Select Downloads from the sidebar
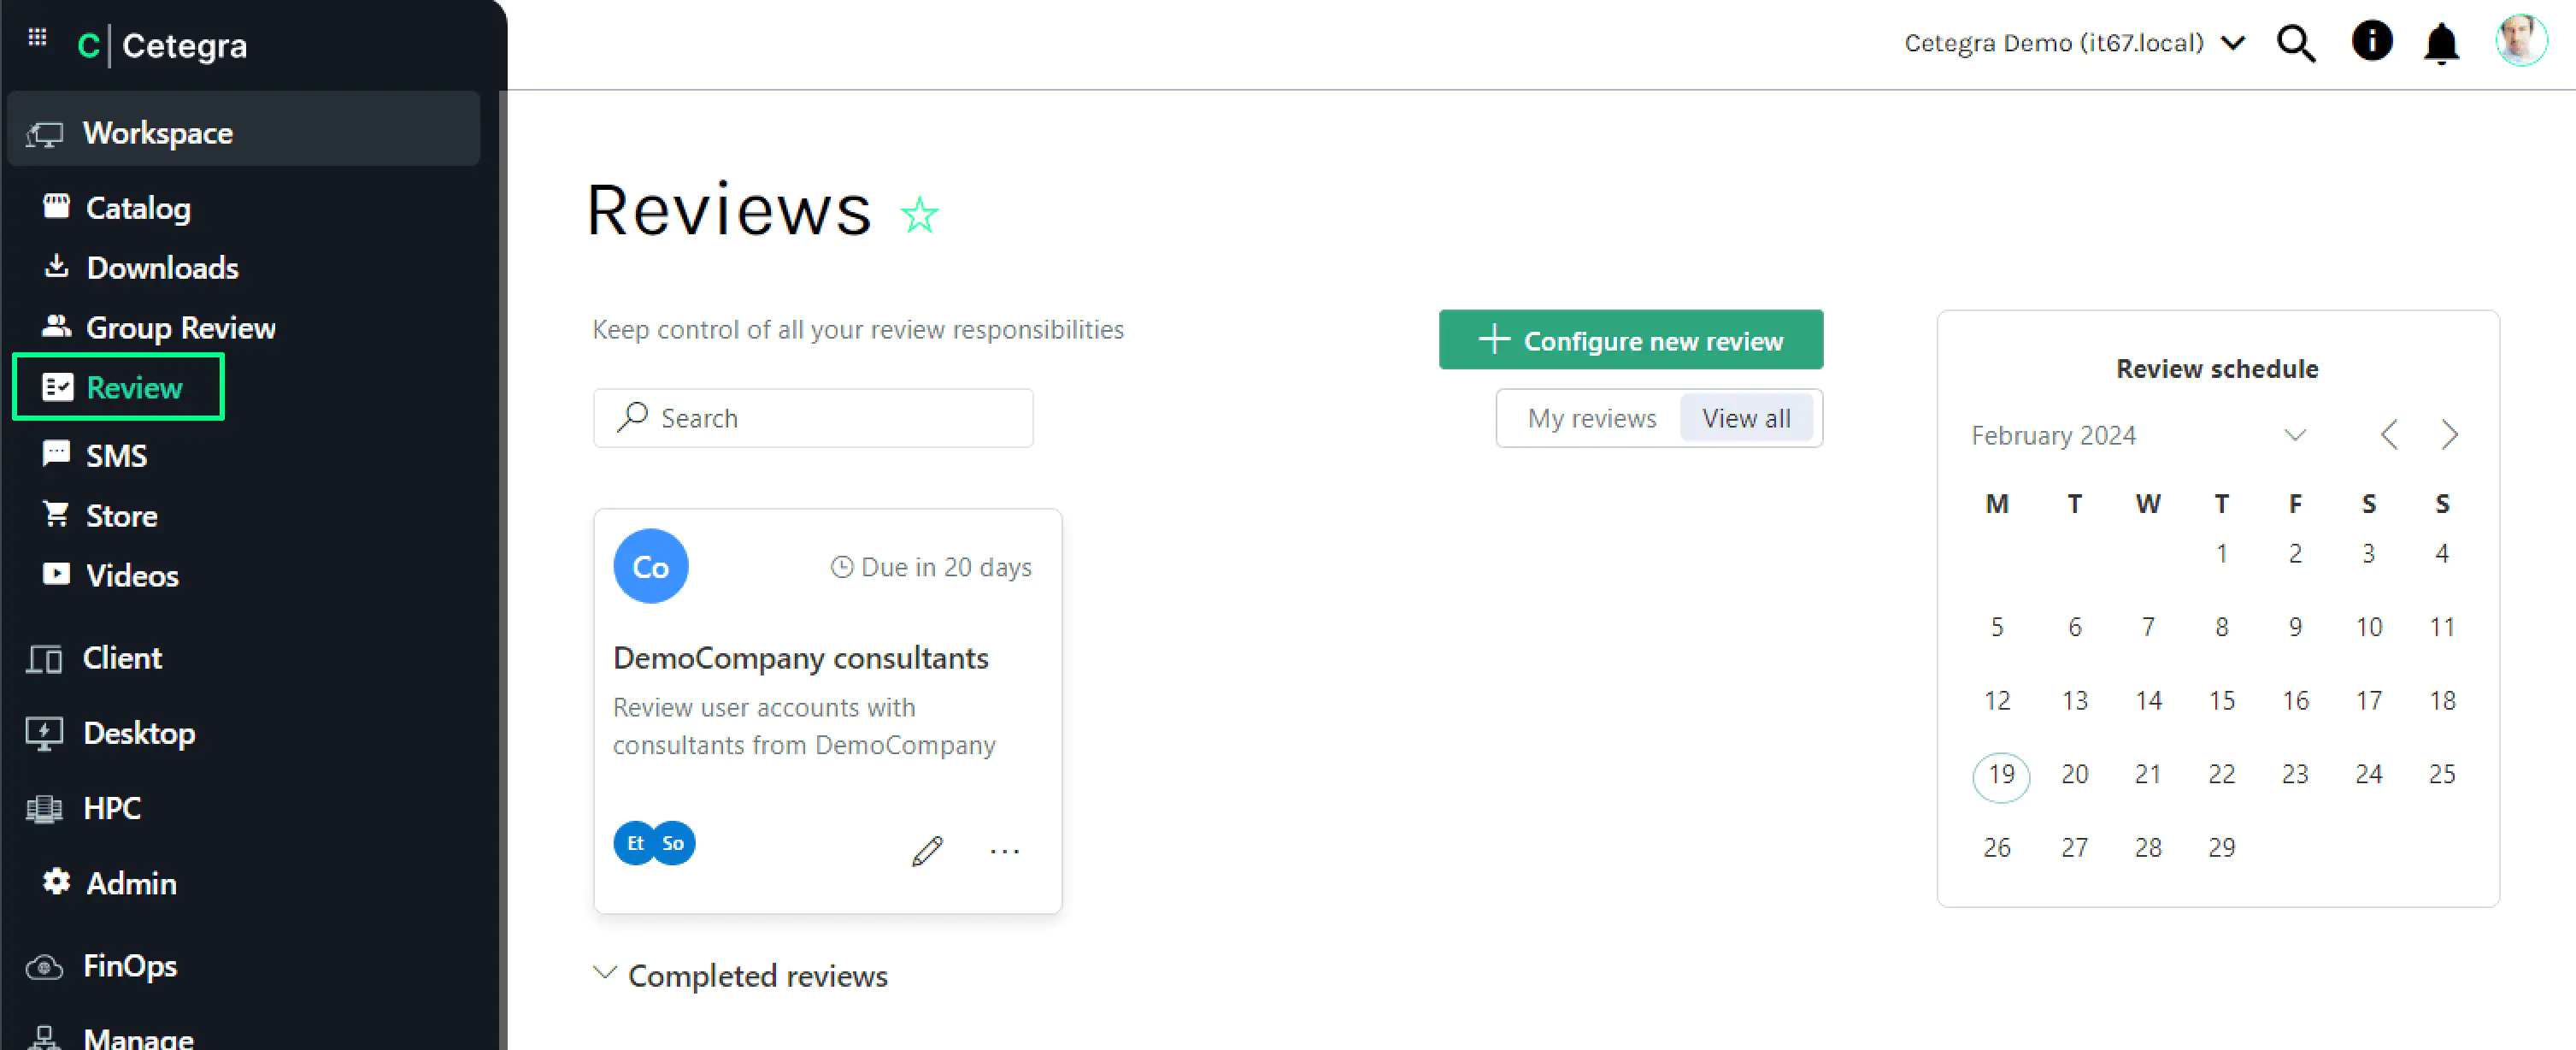 162,267
